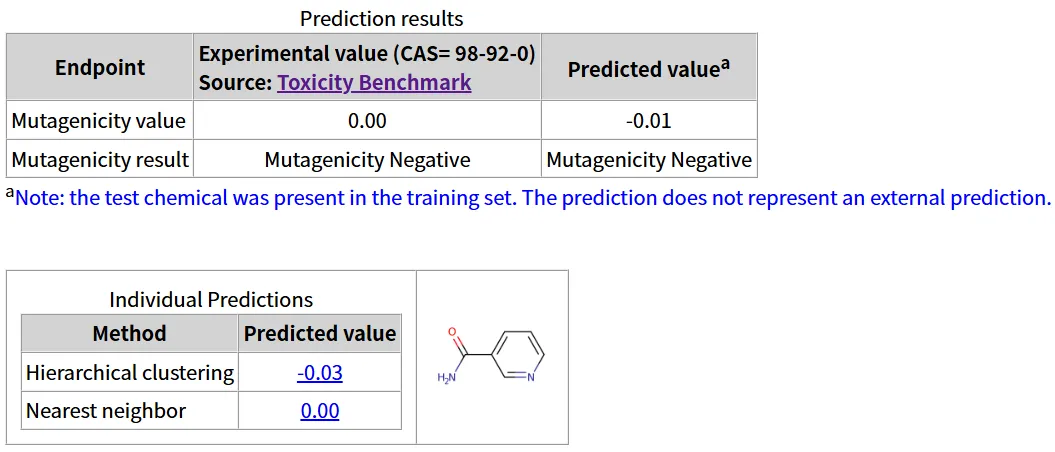Click the Experimental value CAS 98-92-0 header
This screenshot has height=452, width=1055.
coord(367,67)
